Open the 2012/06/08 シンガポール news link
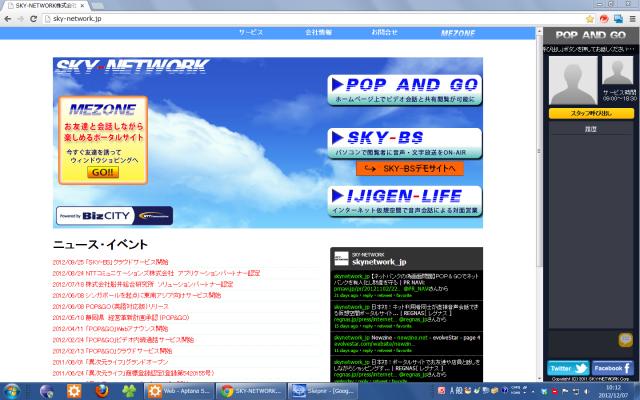 click(x=137, y=295)
